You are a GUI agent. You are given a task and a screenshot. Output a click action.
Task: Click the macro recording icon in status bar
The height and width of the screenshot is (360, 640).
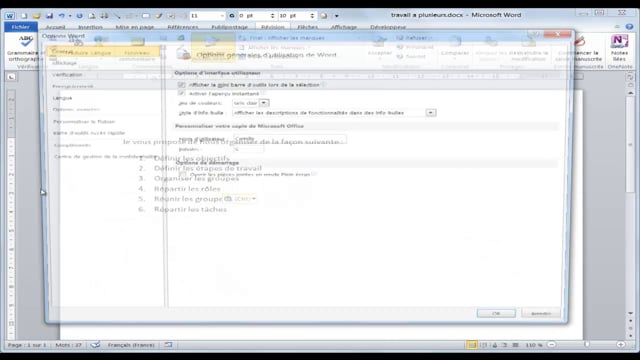[x=168, y=345]
